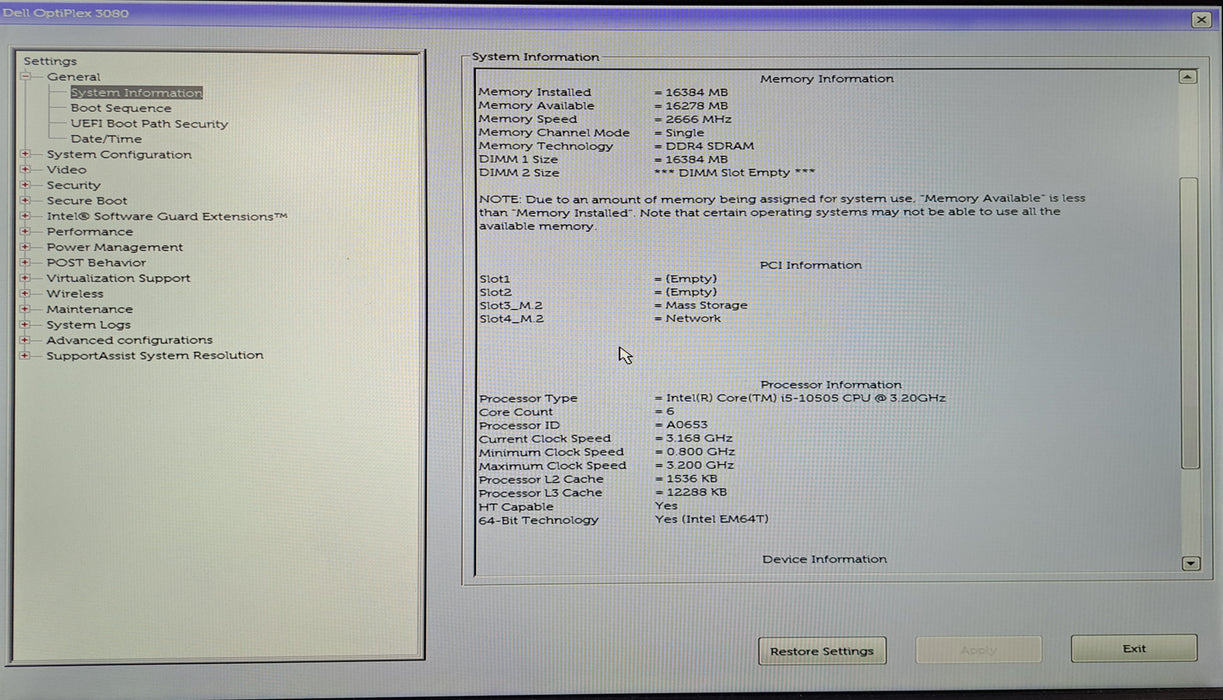Select System Information in the tree
1223x700 pixels.
pyautogui.click(x=136, y=93)
